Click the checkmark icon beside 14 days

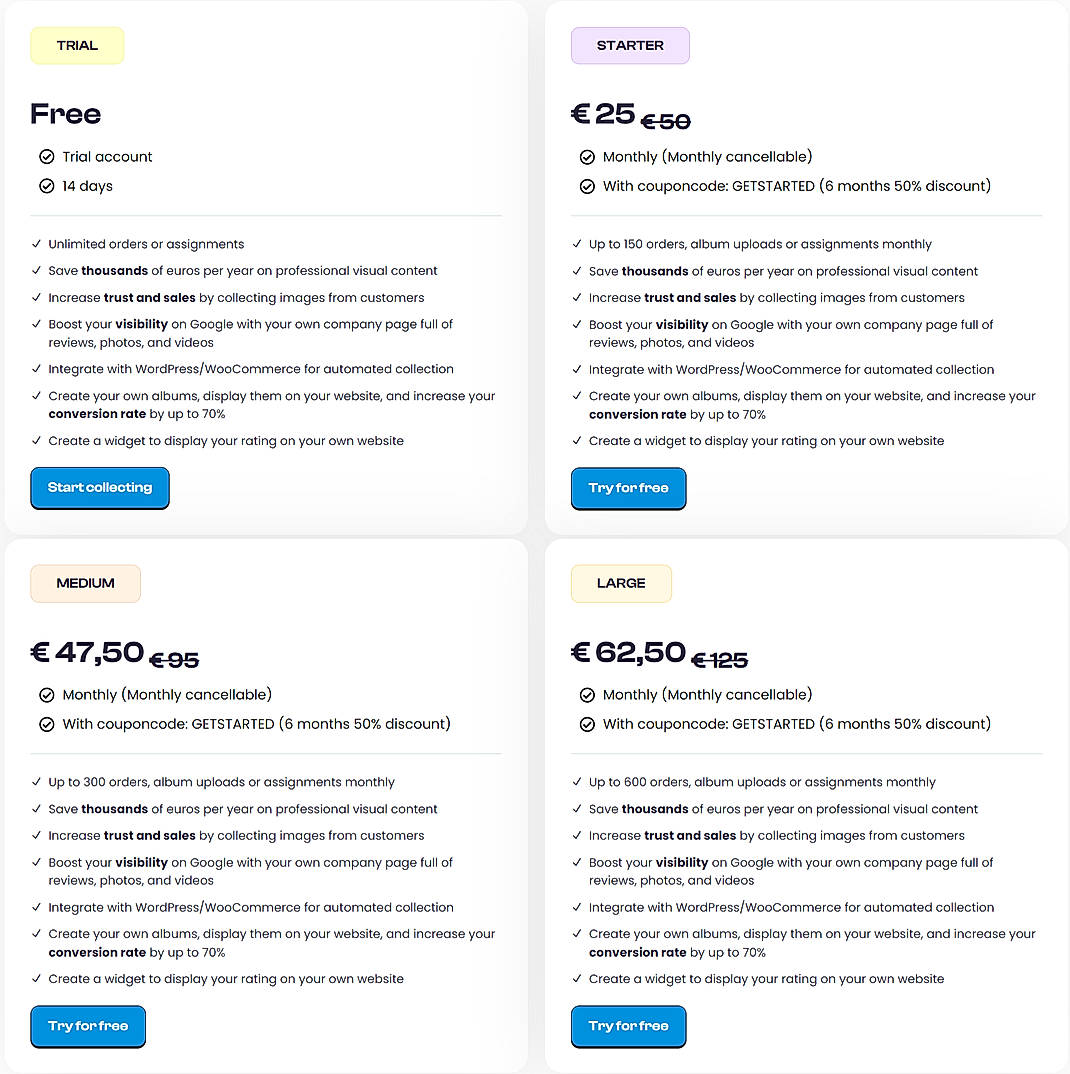46,186
